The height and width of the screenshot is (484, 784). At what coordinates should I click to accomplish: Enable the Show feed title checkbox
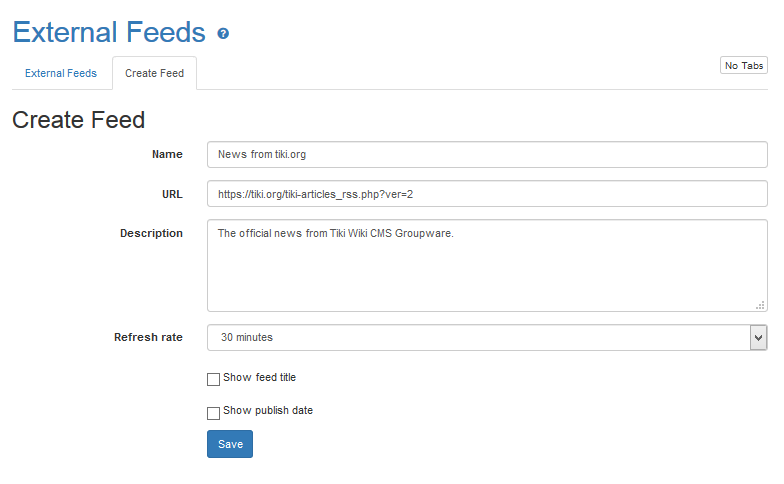point(213,380)
